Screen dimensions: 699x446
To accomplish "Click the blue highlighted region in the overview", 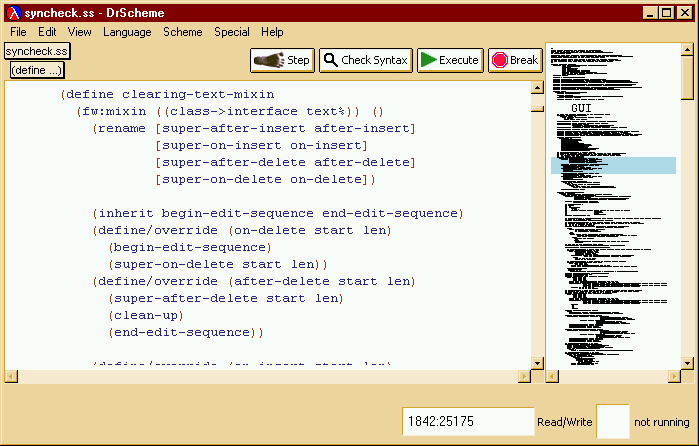I will tap(613, 165).
